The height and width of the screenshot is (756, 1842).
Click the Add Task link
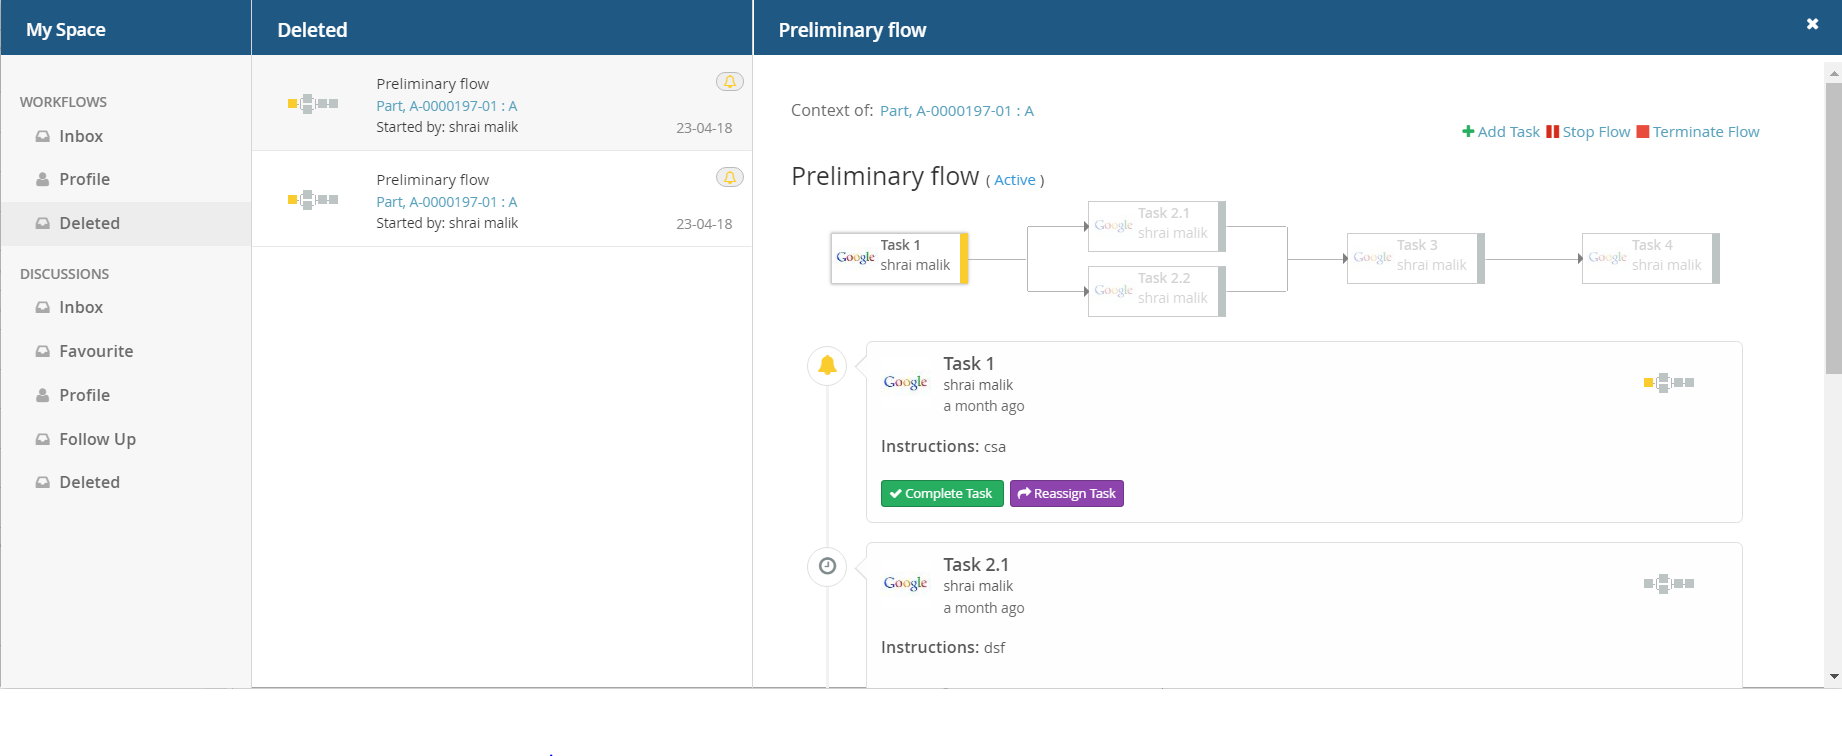(x=1501, y=132)
